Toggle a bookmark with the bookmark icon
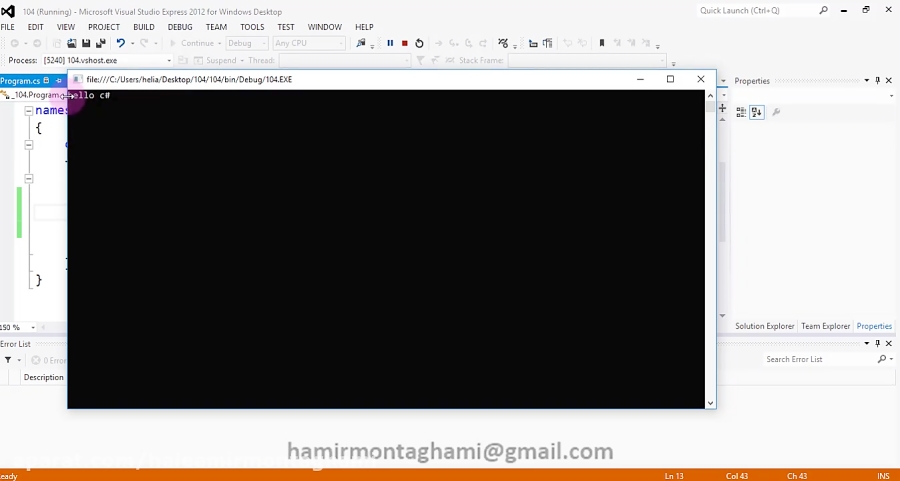This screenshot has height=481, width=900. pos(602,43)
